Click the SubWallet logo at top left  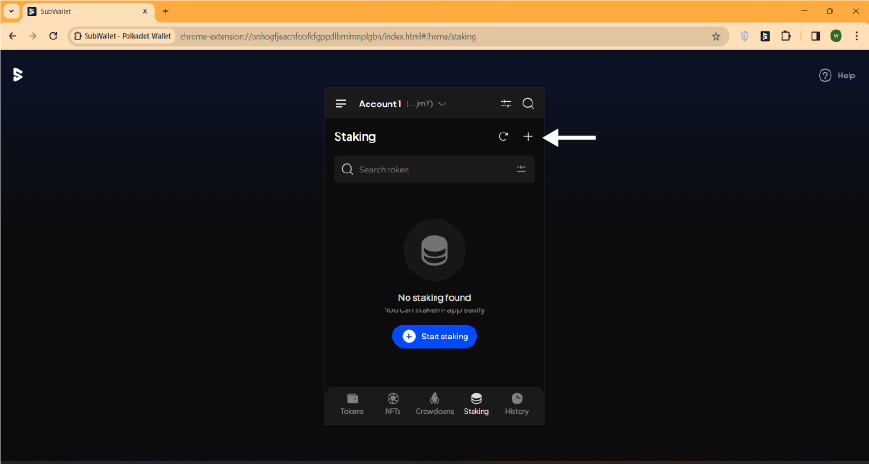(x=17, y=75)
